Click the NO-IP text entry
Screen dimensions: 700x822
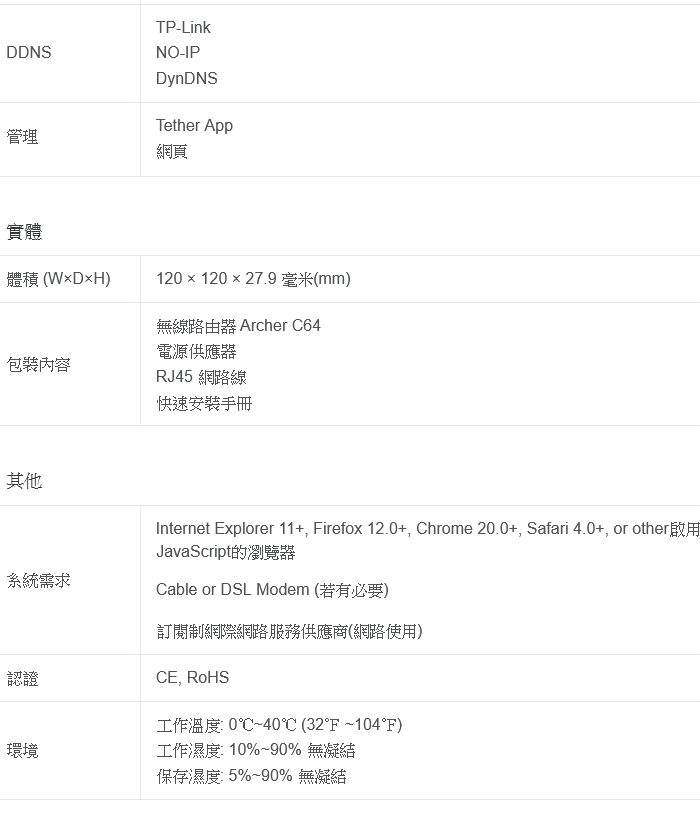tap(178, 52)
